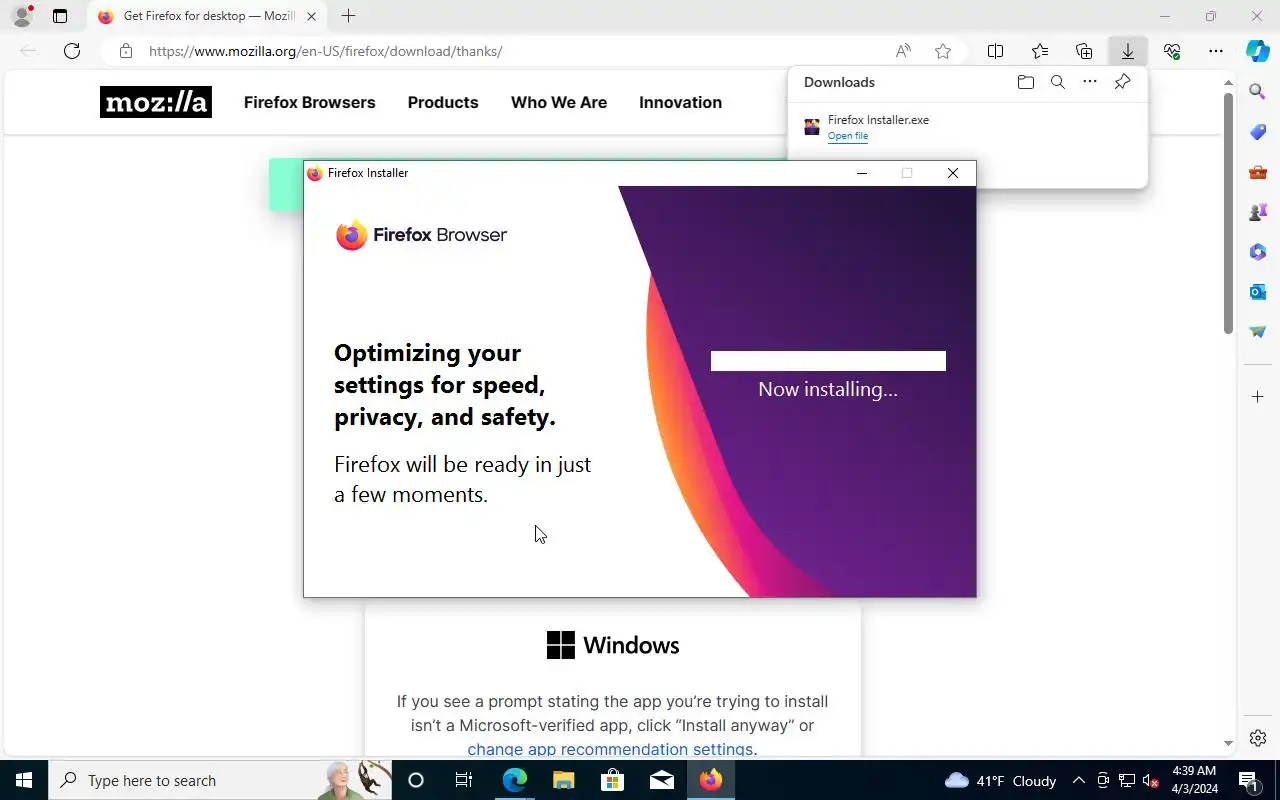Open Microsoft Store taskbar icon
This screenshot has width=1280, height=800.
pyautogui.click(x=612, y=780)
